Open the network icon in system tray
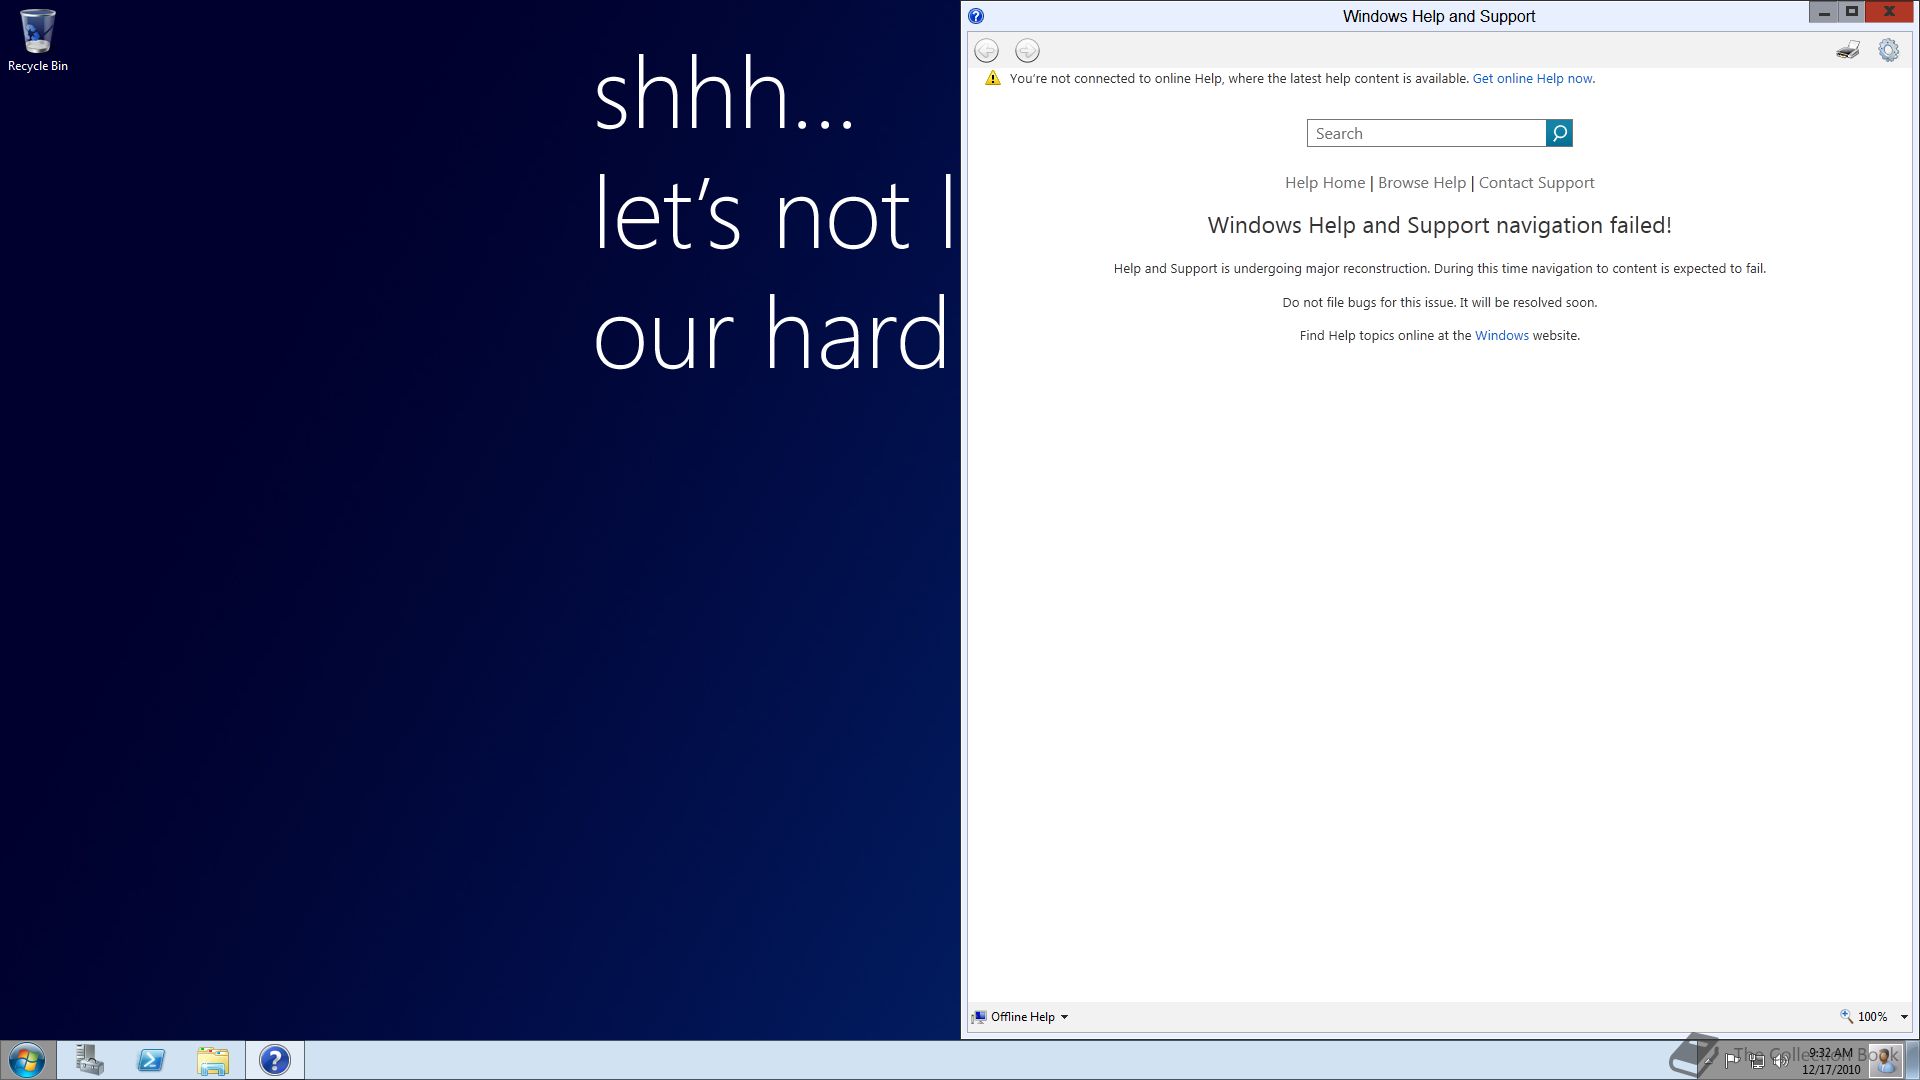The image size is (1920, 1080). click(x=1757, y=1061)
